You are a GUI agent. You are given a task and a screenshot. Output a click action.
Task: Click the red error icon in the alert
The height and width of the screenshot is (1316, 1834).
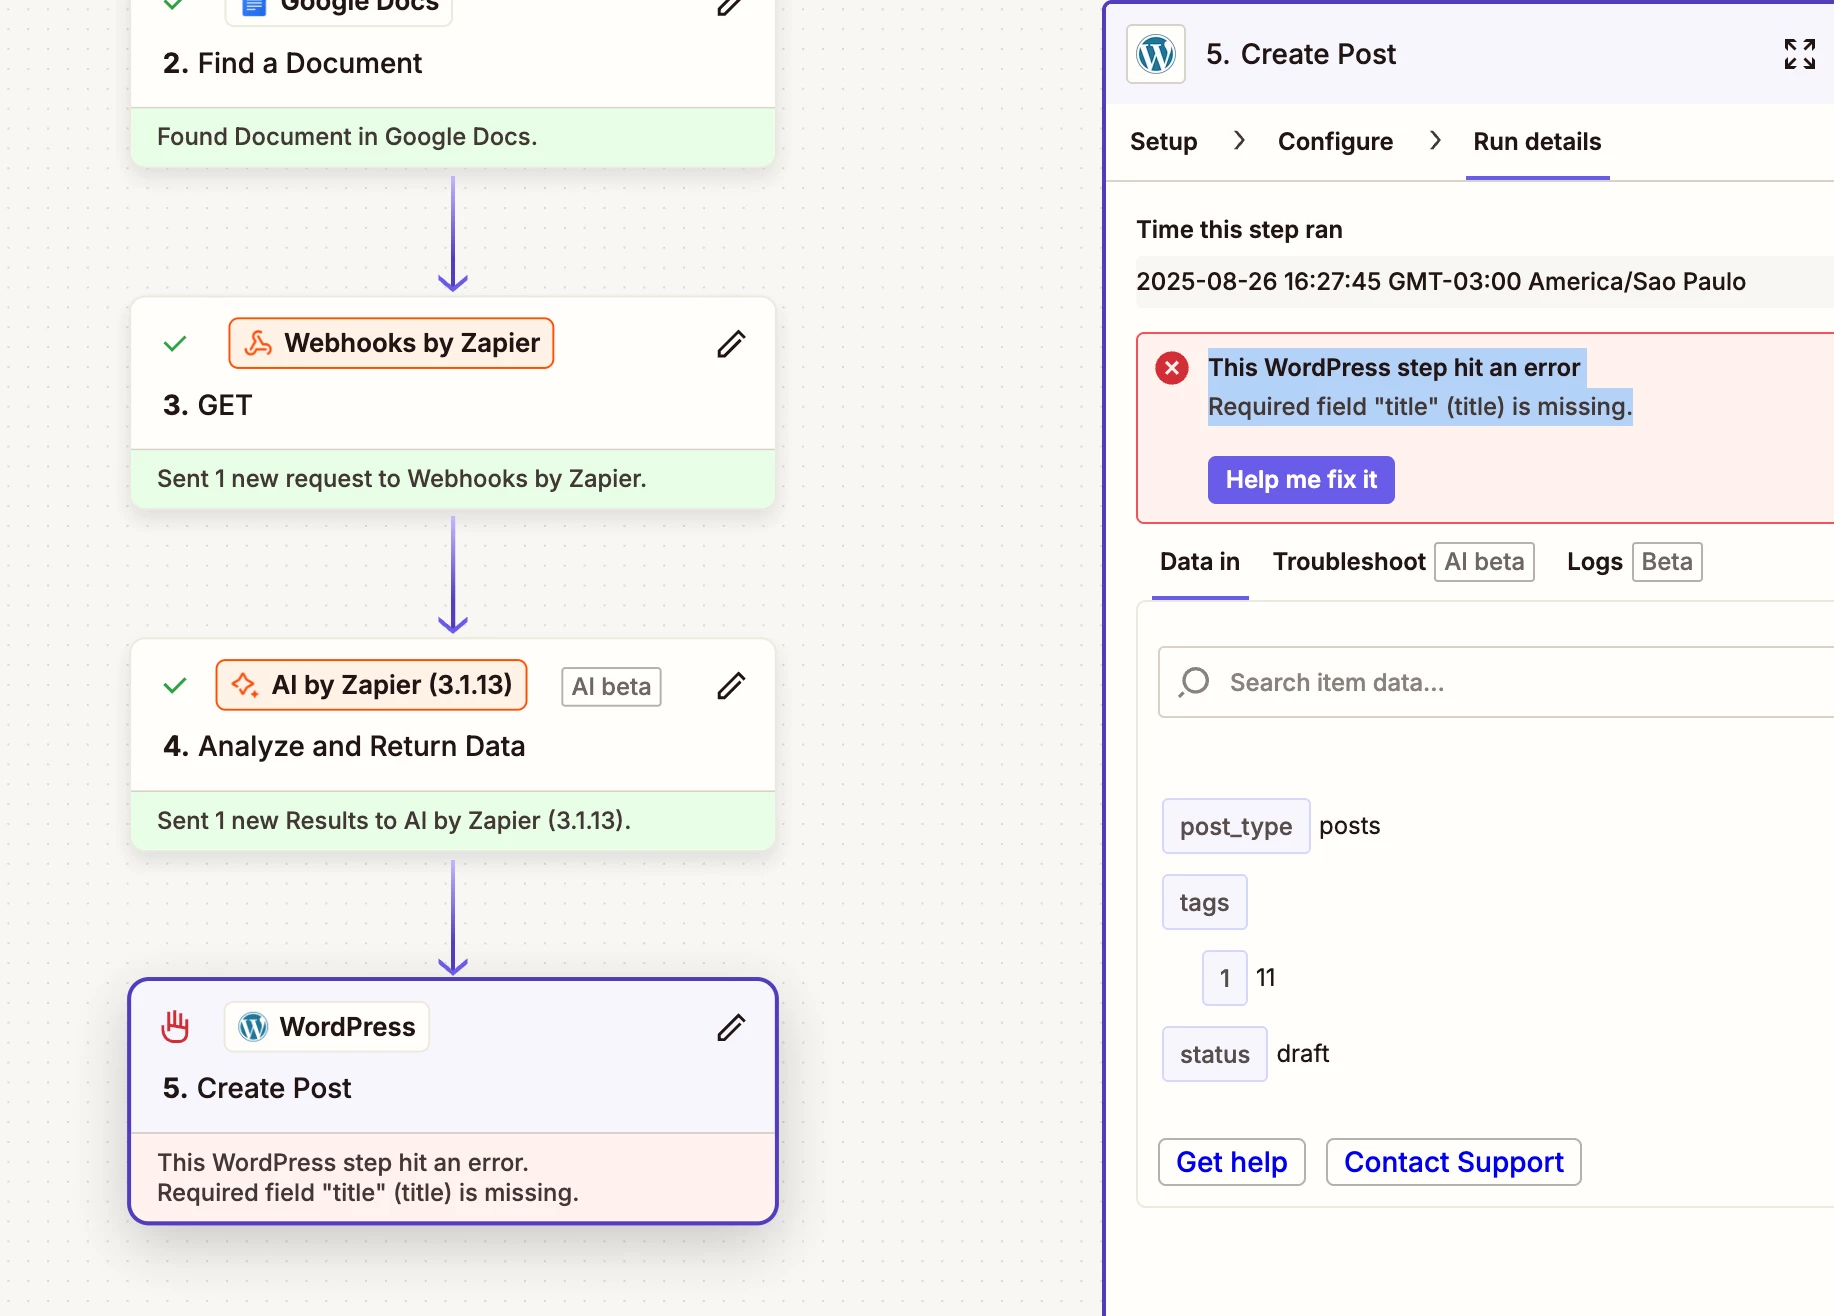tap(1172, 368)
